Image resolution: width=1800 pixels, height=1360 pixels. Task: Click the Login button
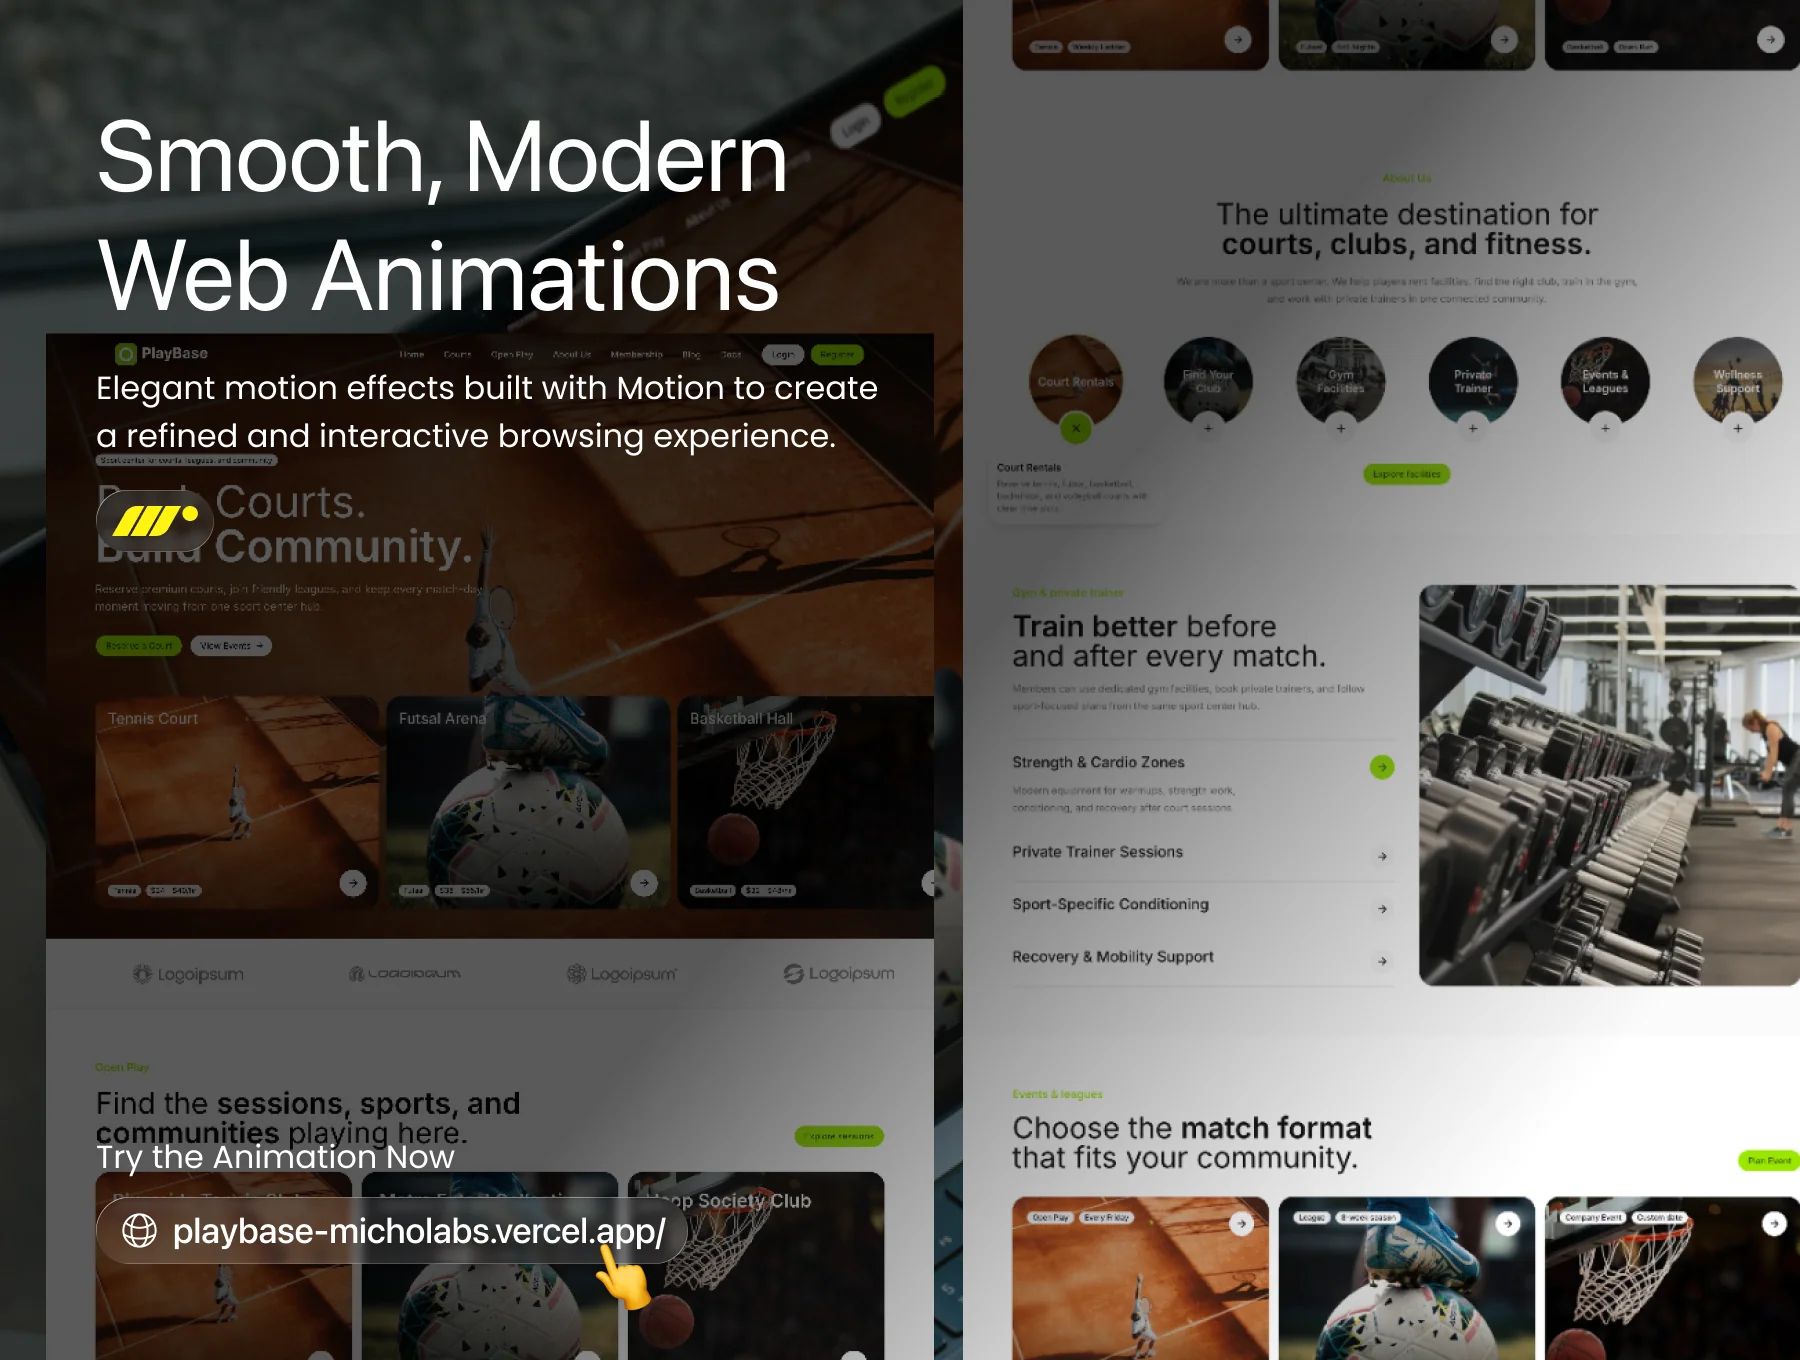783,355
